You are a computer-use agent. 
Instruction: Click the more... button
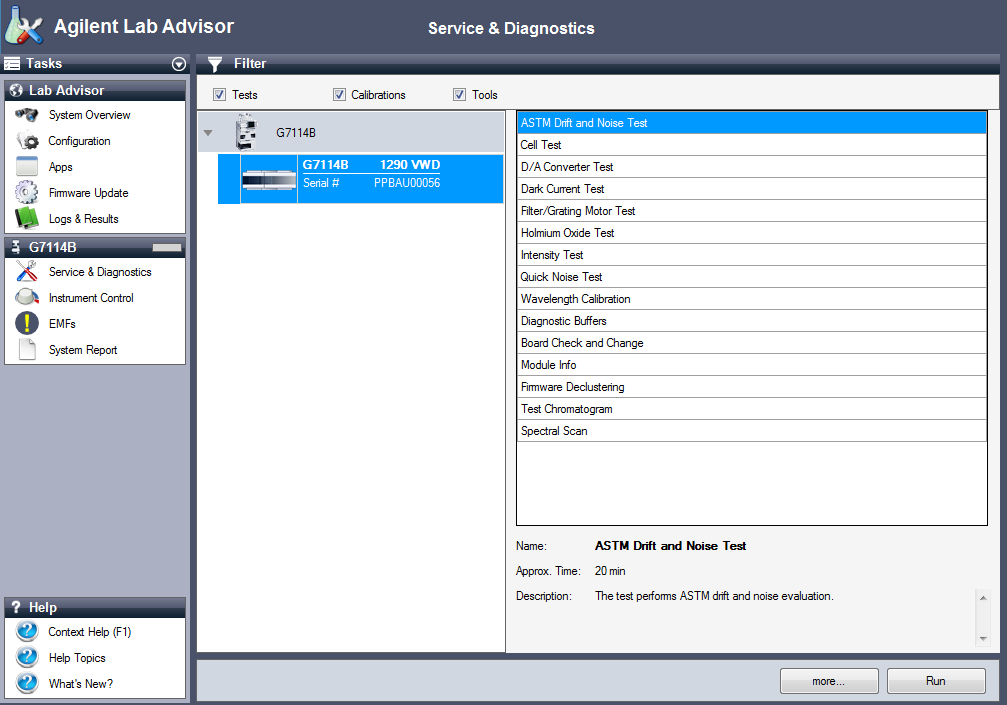coord(829,680)
